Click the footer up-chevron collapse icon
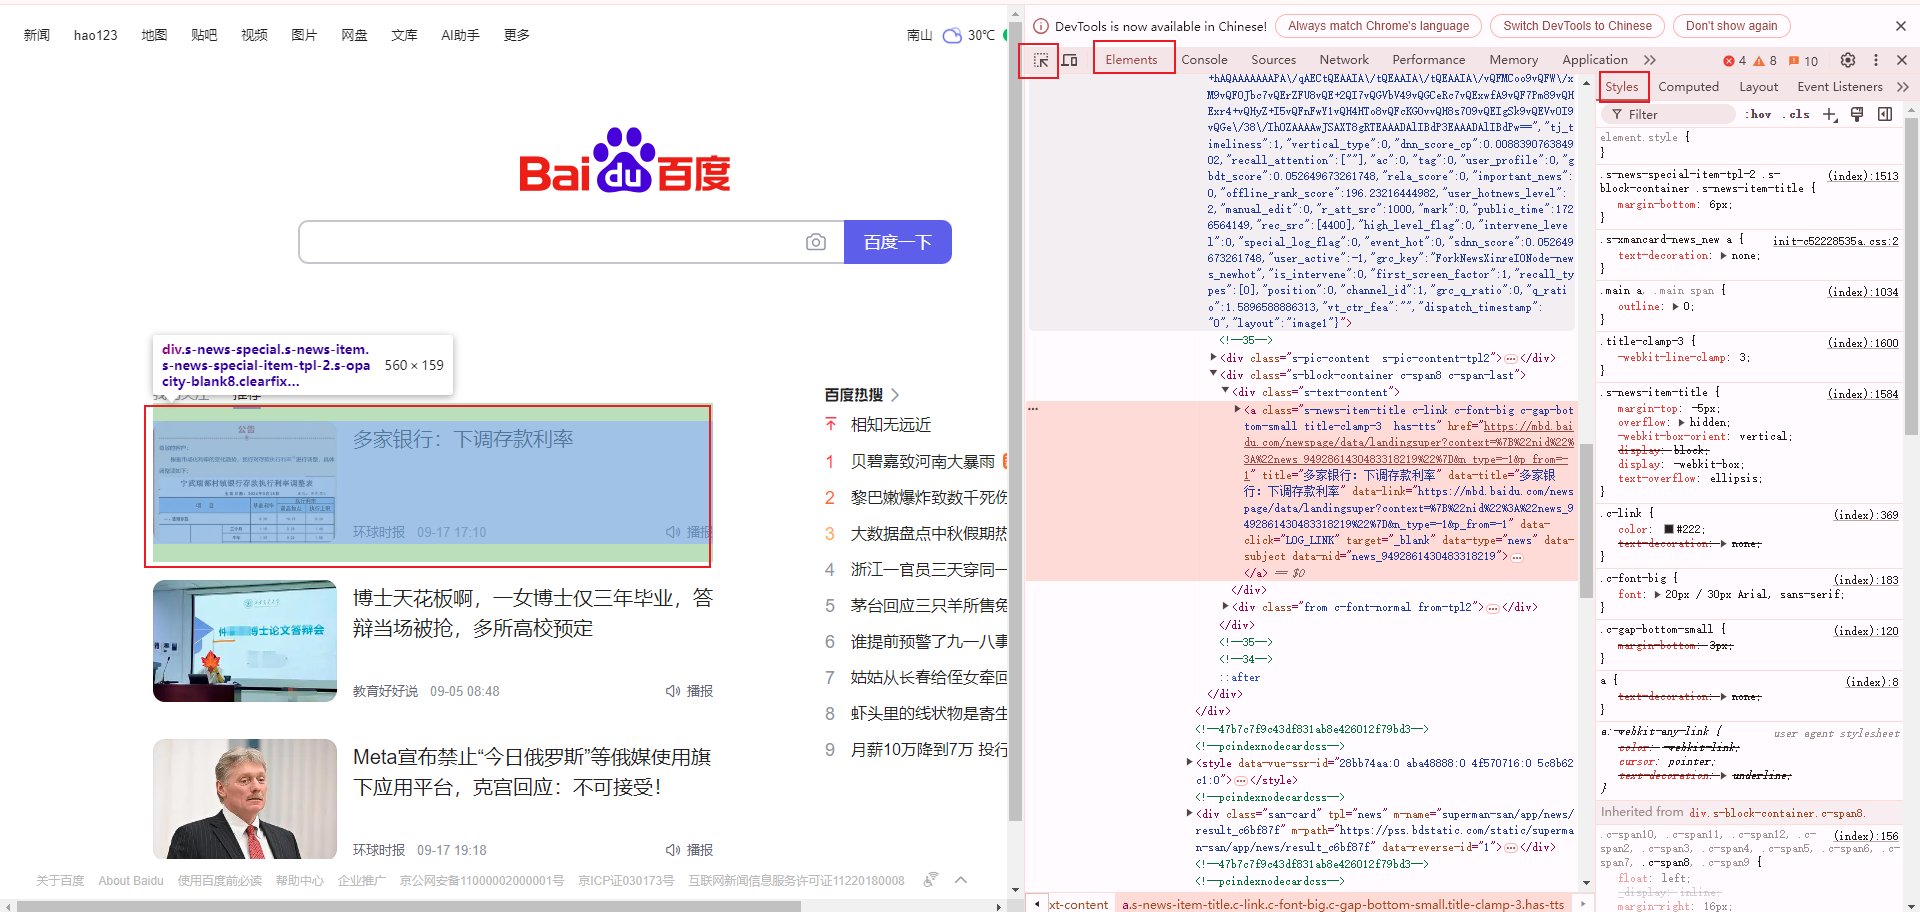Viewport: 1920px width, 912px height. coord(961,880)
